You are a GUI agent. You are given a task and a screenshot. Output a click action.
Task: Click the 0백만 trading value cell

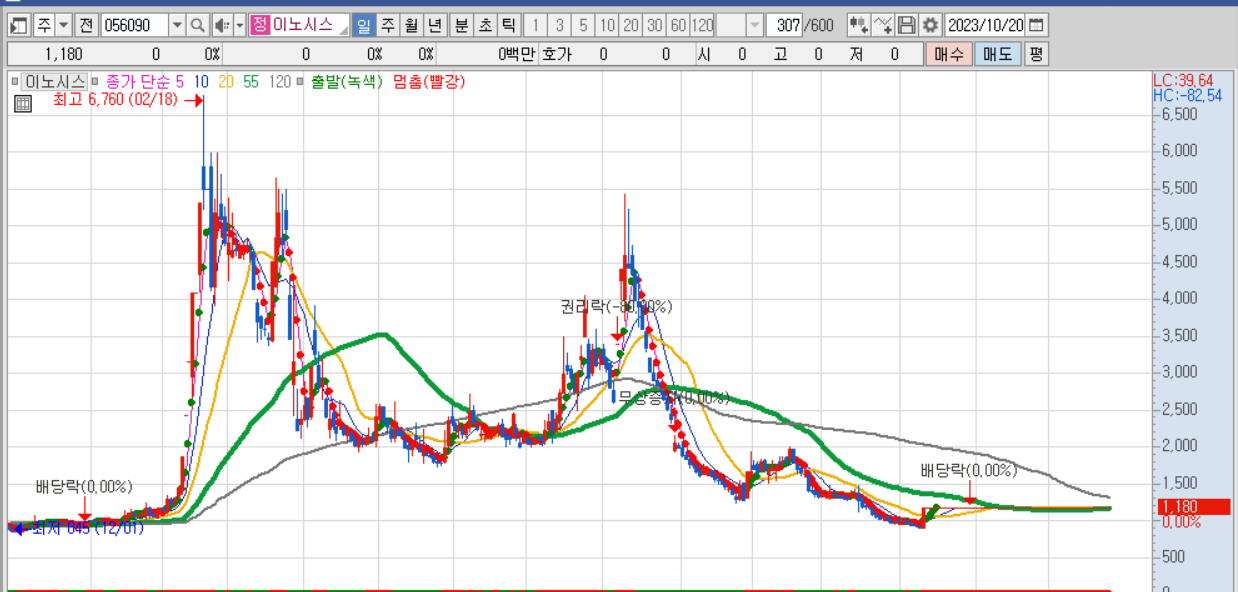pyautogui.click(x=517, y=54)
